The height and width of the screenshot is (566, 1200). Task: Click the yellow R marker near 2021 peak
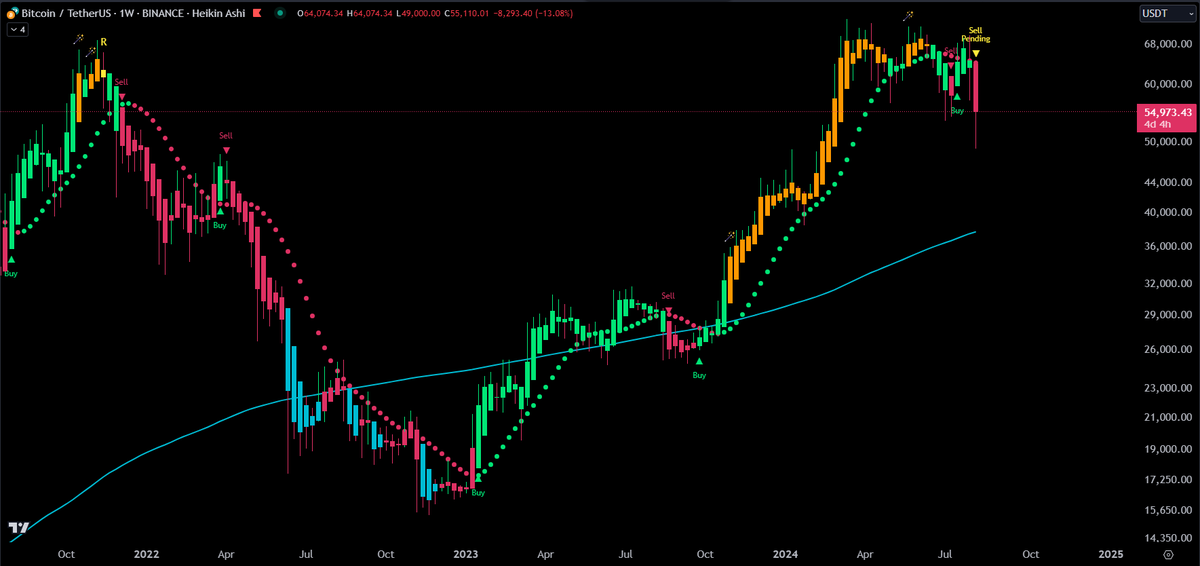103,42
